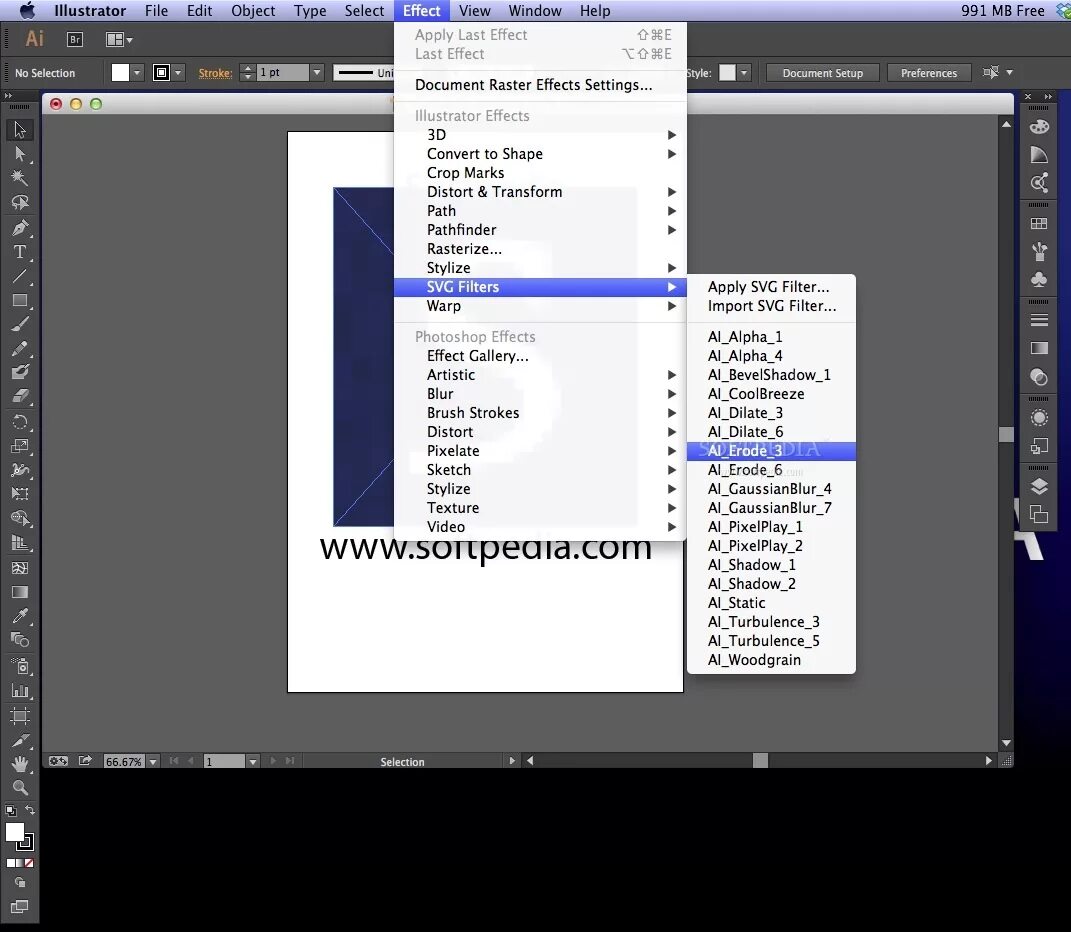1071x932 pixels.
Task: Select the Mesh tool
Action: pyautogui.click(x=20, y=568)
